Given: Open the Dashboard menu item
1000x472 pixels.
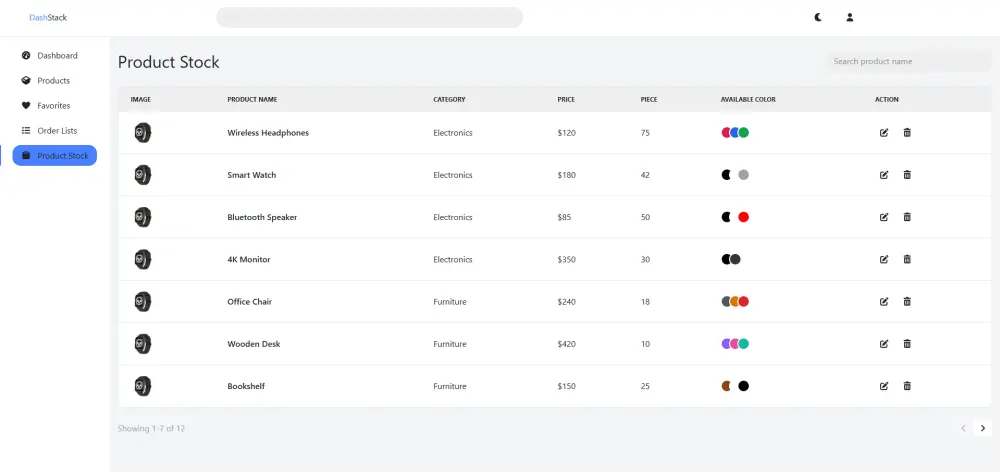Looking at the screenshot, I should tap(56, 56).
